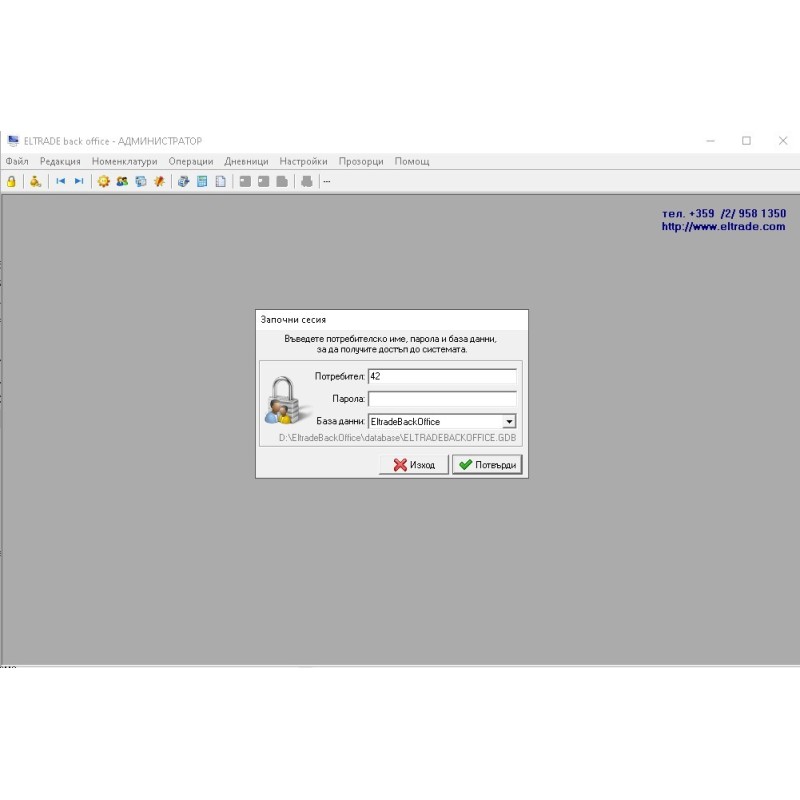Confirm login with the Потвърди button
Screen dimensions: 800x800
pyautogui.click(x=487, y=465)
